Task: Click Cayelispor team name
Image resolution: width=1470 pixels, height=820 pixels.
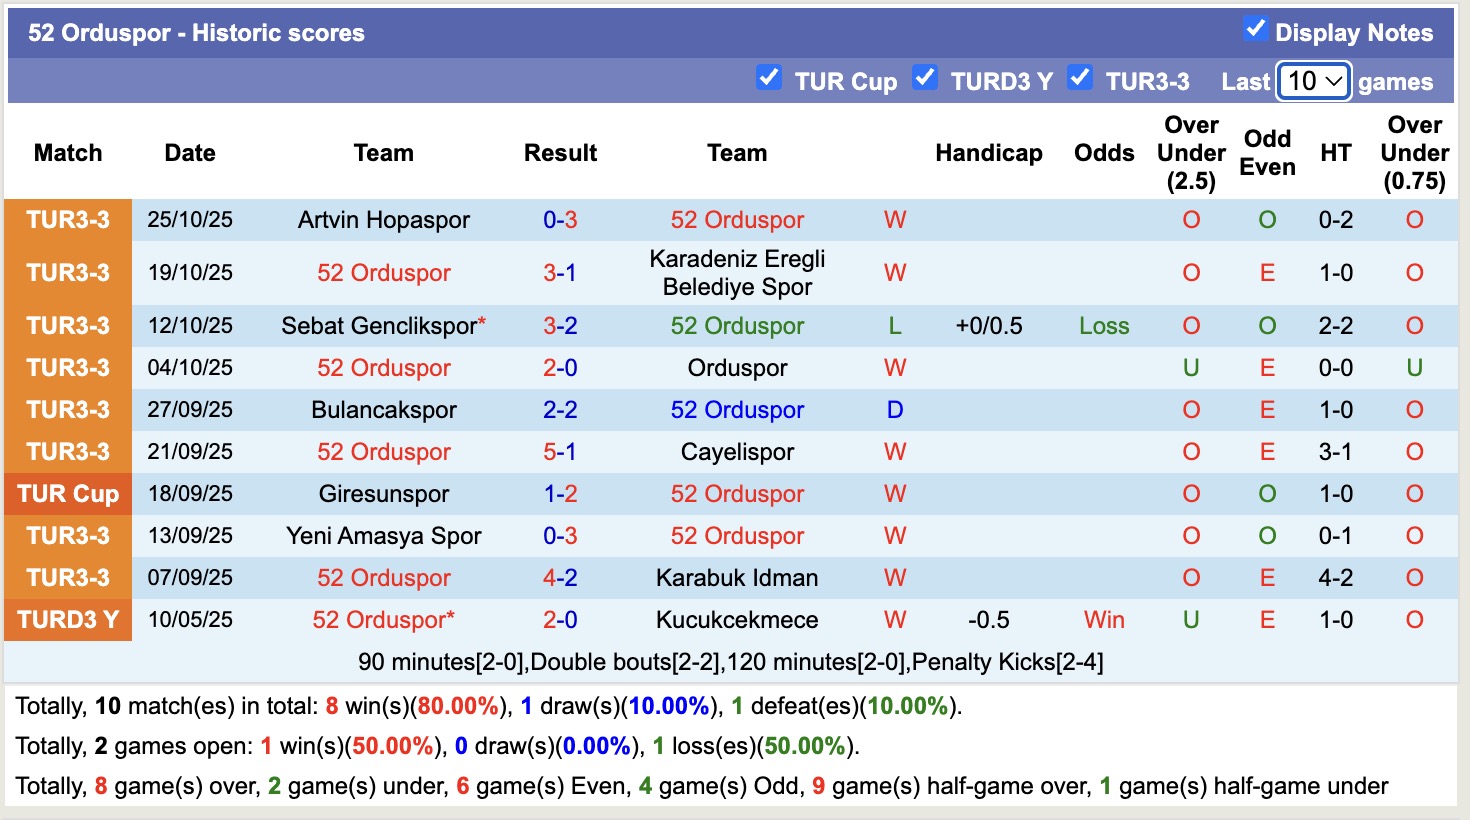Action: pyautogui.click(x=737, y=451)
